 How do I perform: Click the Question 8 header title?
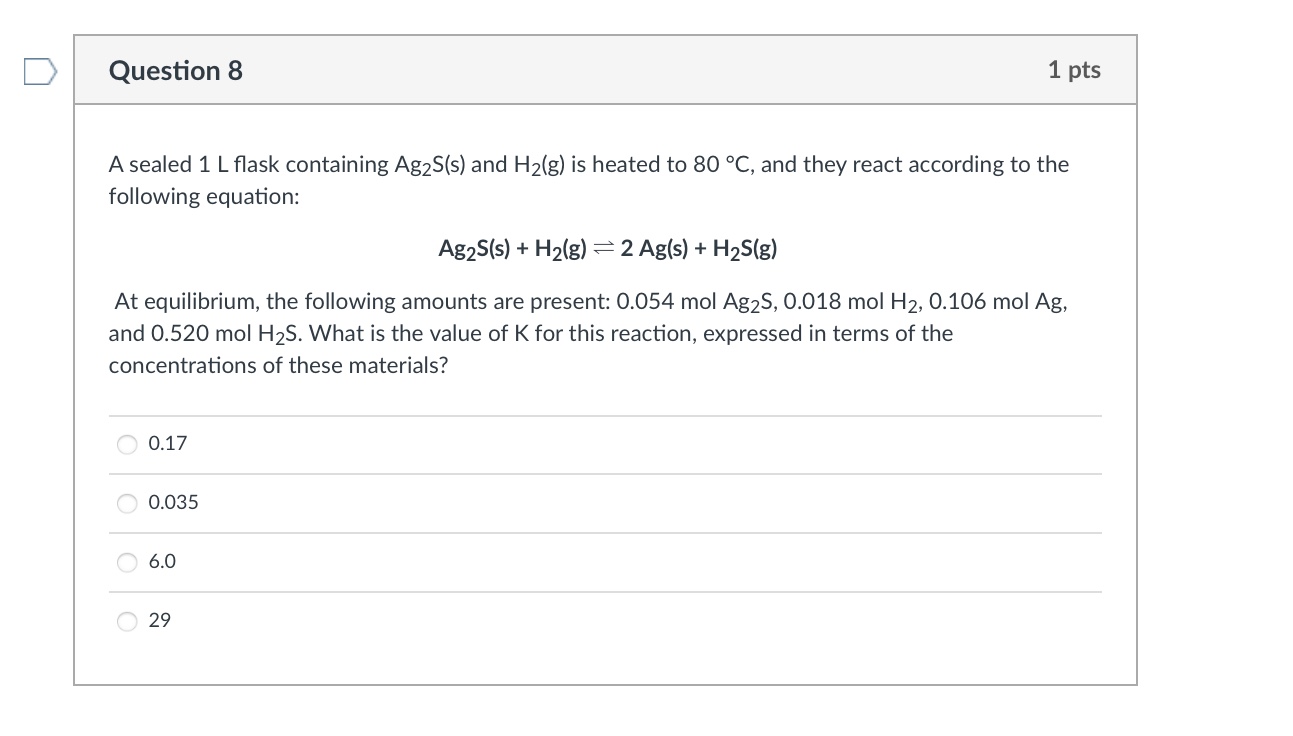pyautogui.click(x=176, y=70)
